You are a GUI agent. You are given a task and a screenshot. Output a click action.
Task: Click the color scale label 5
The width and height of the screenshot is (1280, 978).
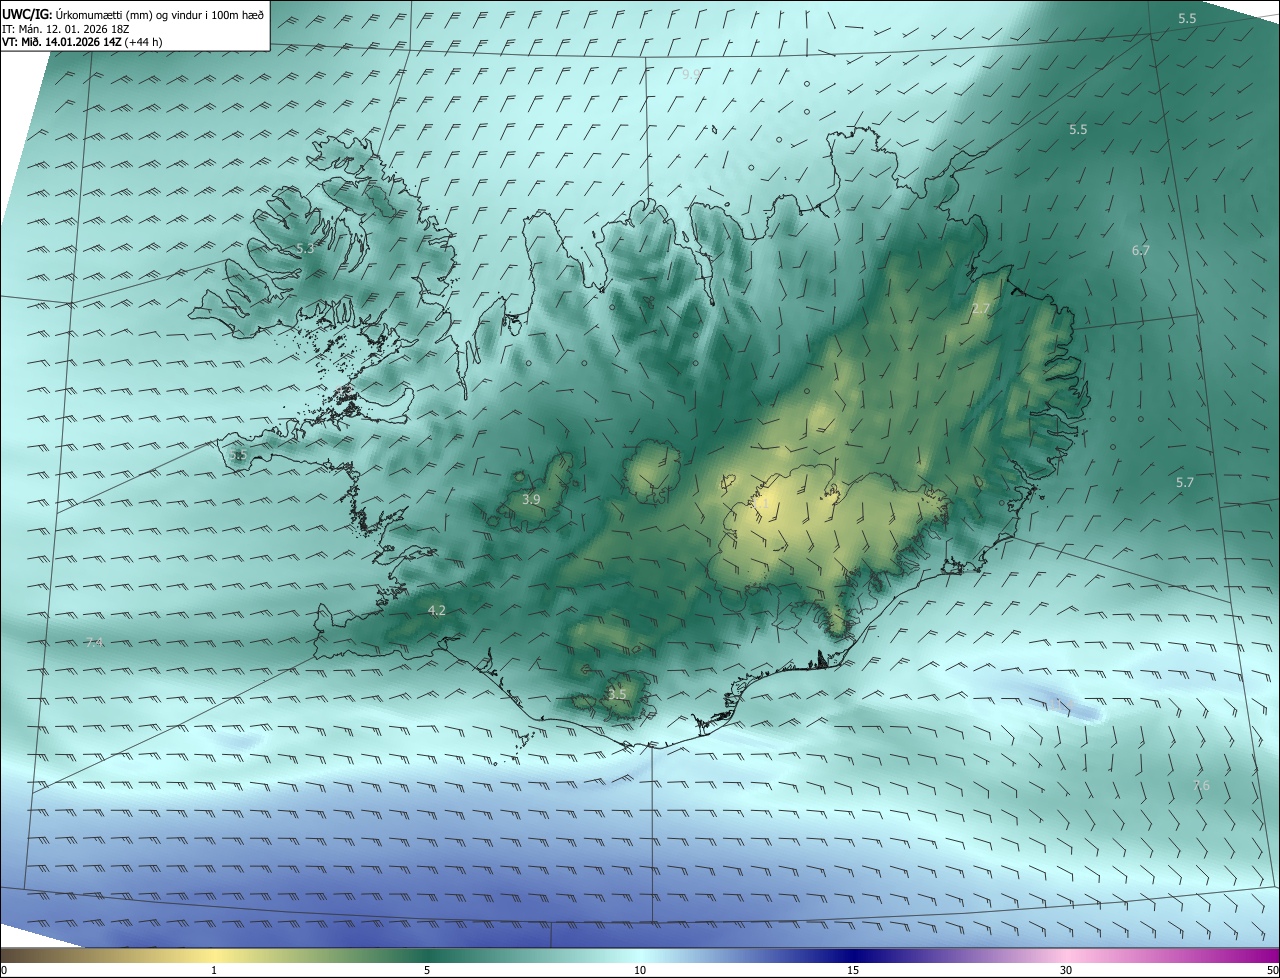427,971
